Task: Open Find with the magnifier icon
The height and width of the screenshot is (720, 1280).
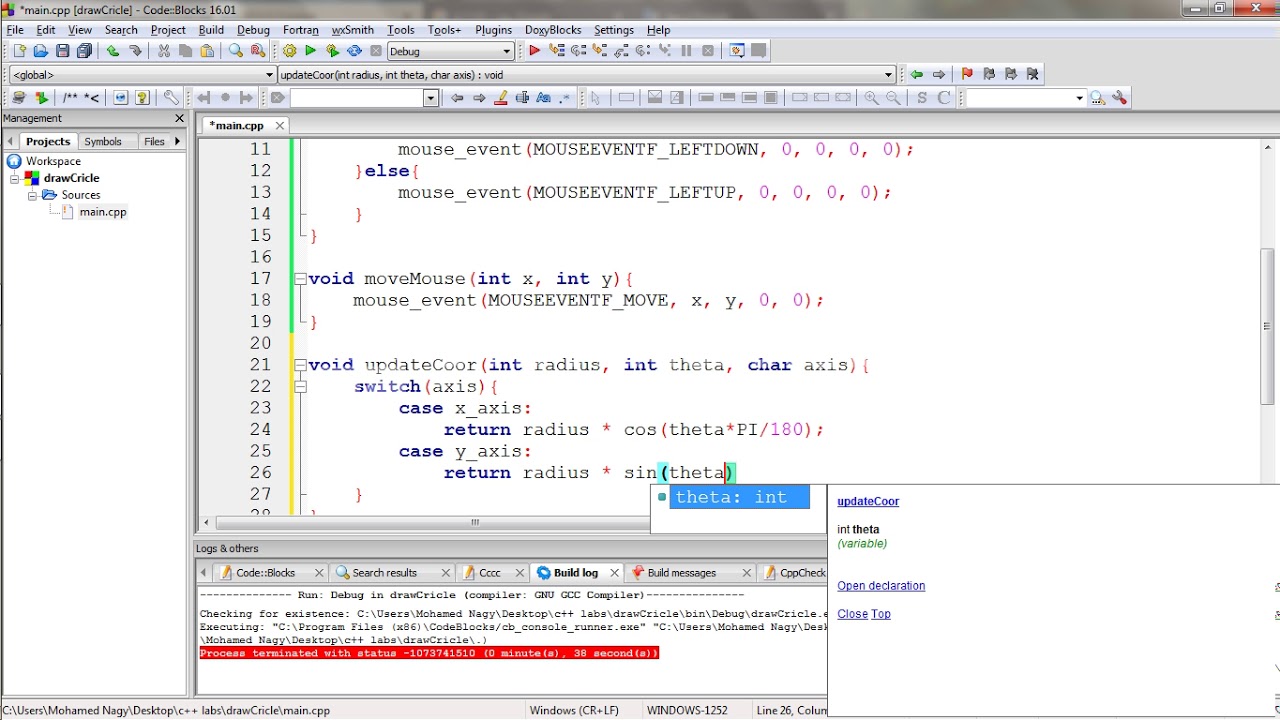Action: click(236, 51)
